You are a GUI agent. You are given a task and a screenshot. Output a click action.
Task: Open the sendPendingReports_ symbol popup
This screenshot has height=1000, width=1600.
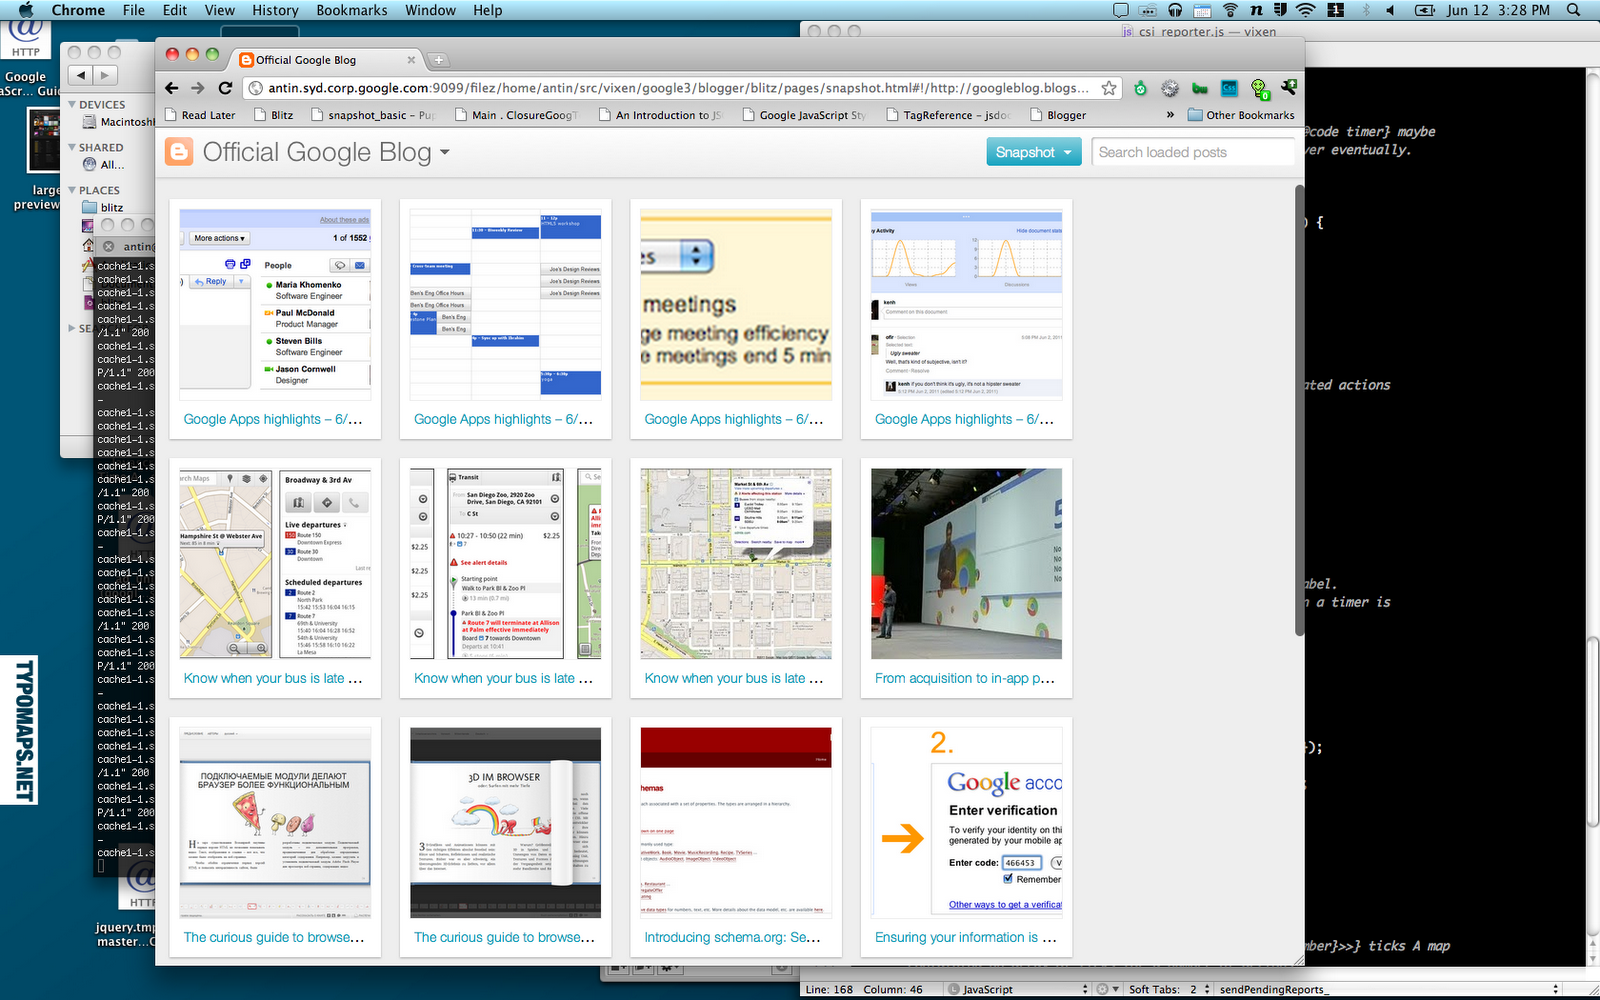click(x=1389, y=989)
